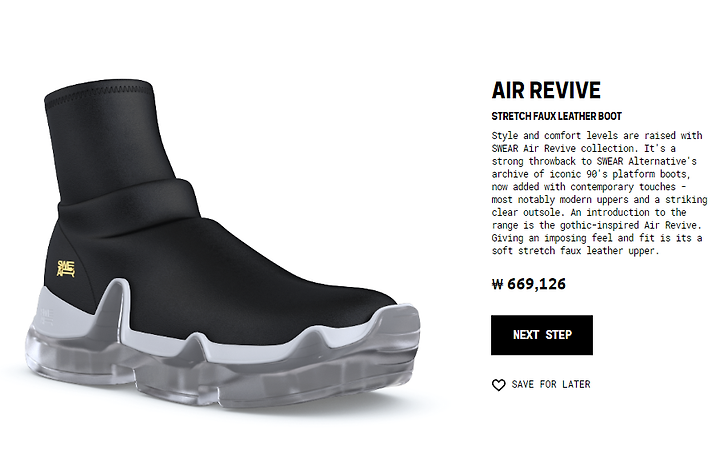This screenshot has height=462, width=720.
Task: Click the Stretch Faux Leather Boot subtitle
Action: [x=557, y=116]
